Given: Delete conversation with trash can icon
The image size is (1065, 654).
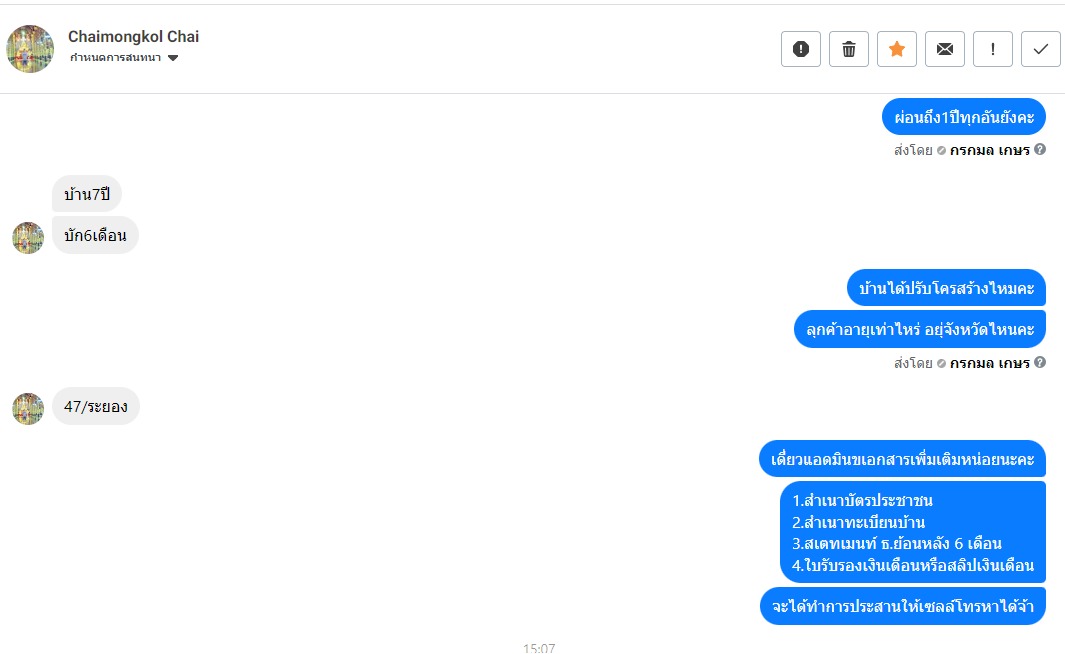Looking at the screenshot, I should click(x=849, y=49).
